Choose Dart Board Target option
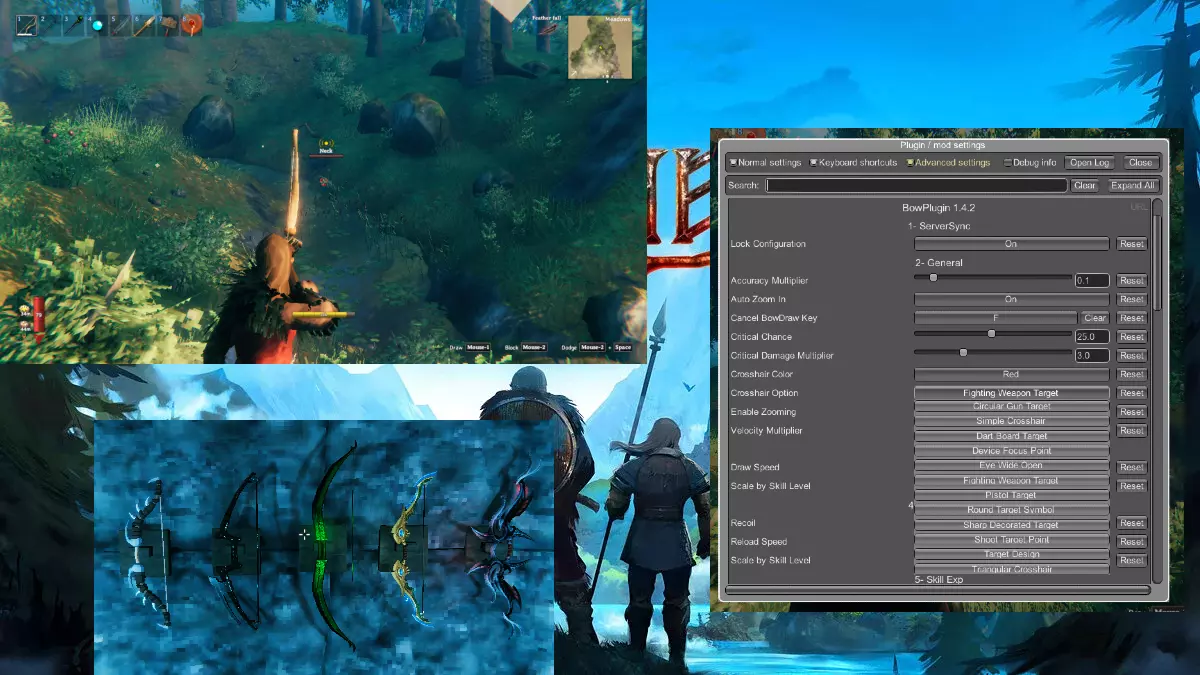 coord(1011,436)
